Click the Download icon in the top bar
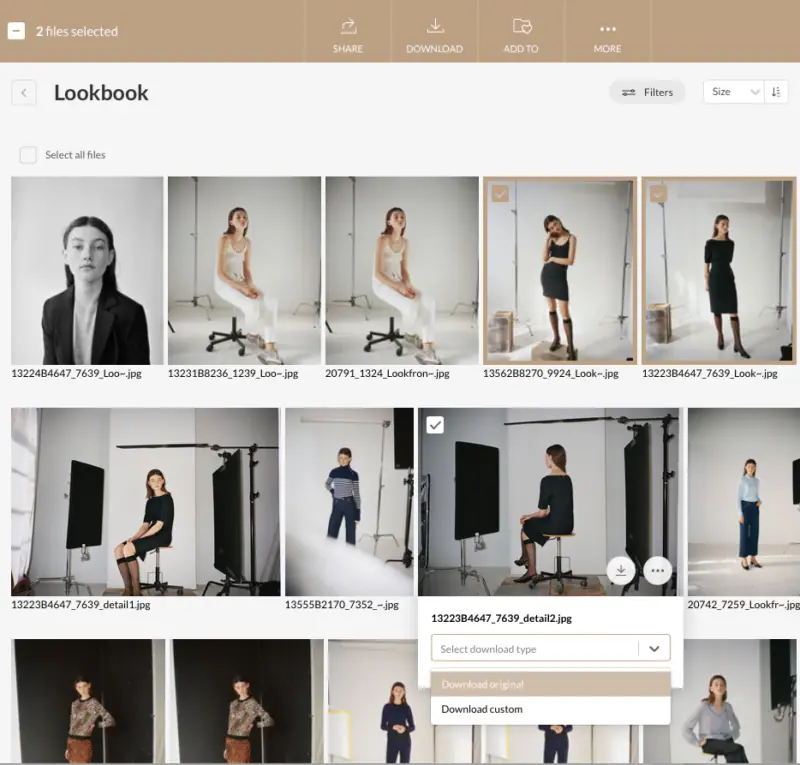Image resolution: width=800 pixels, height=765 pixels. point(435,27)
